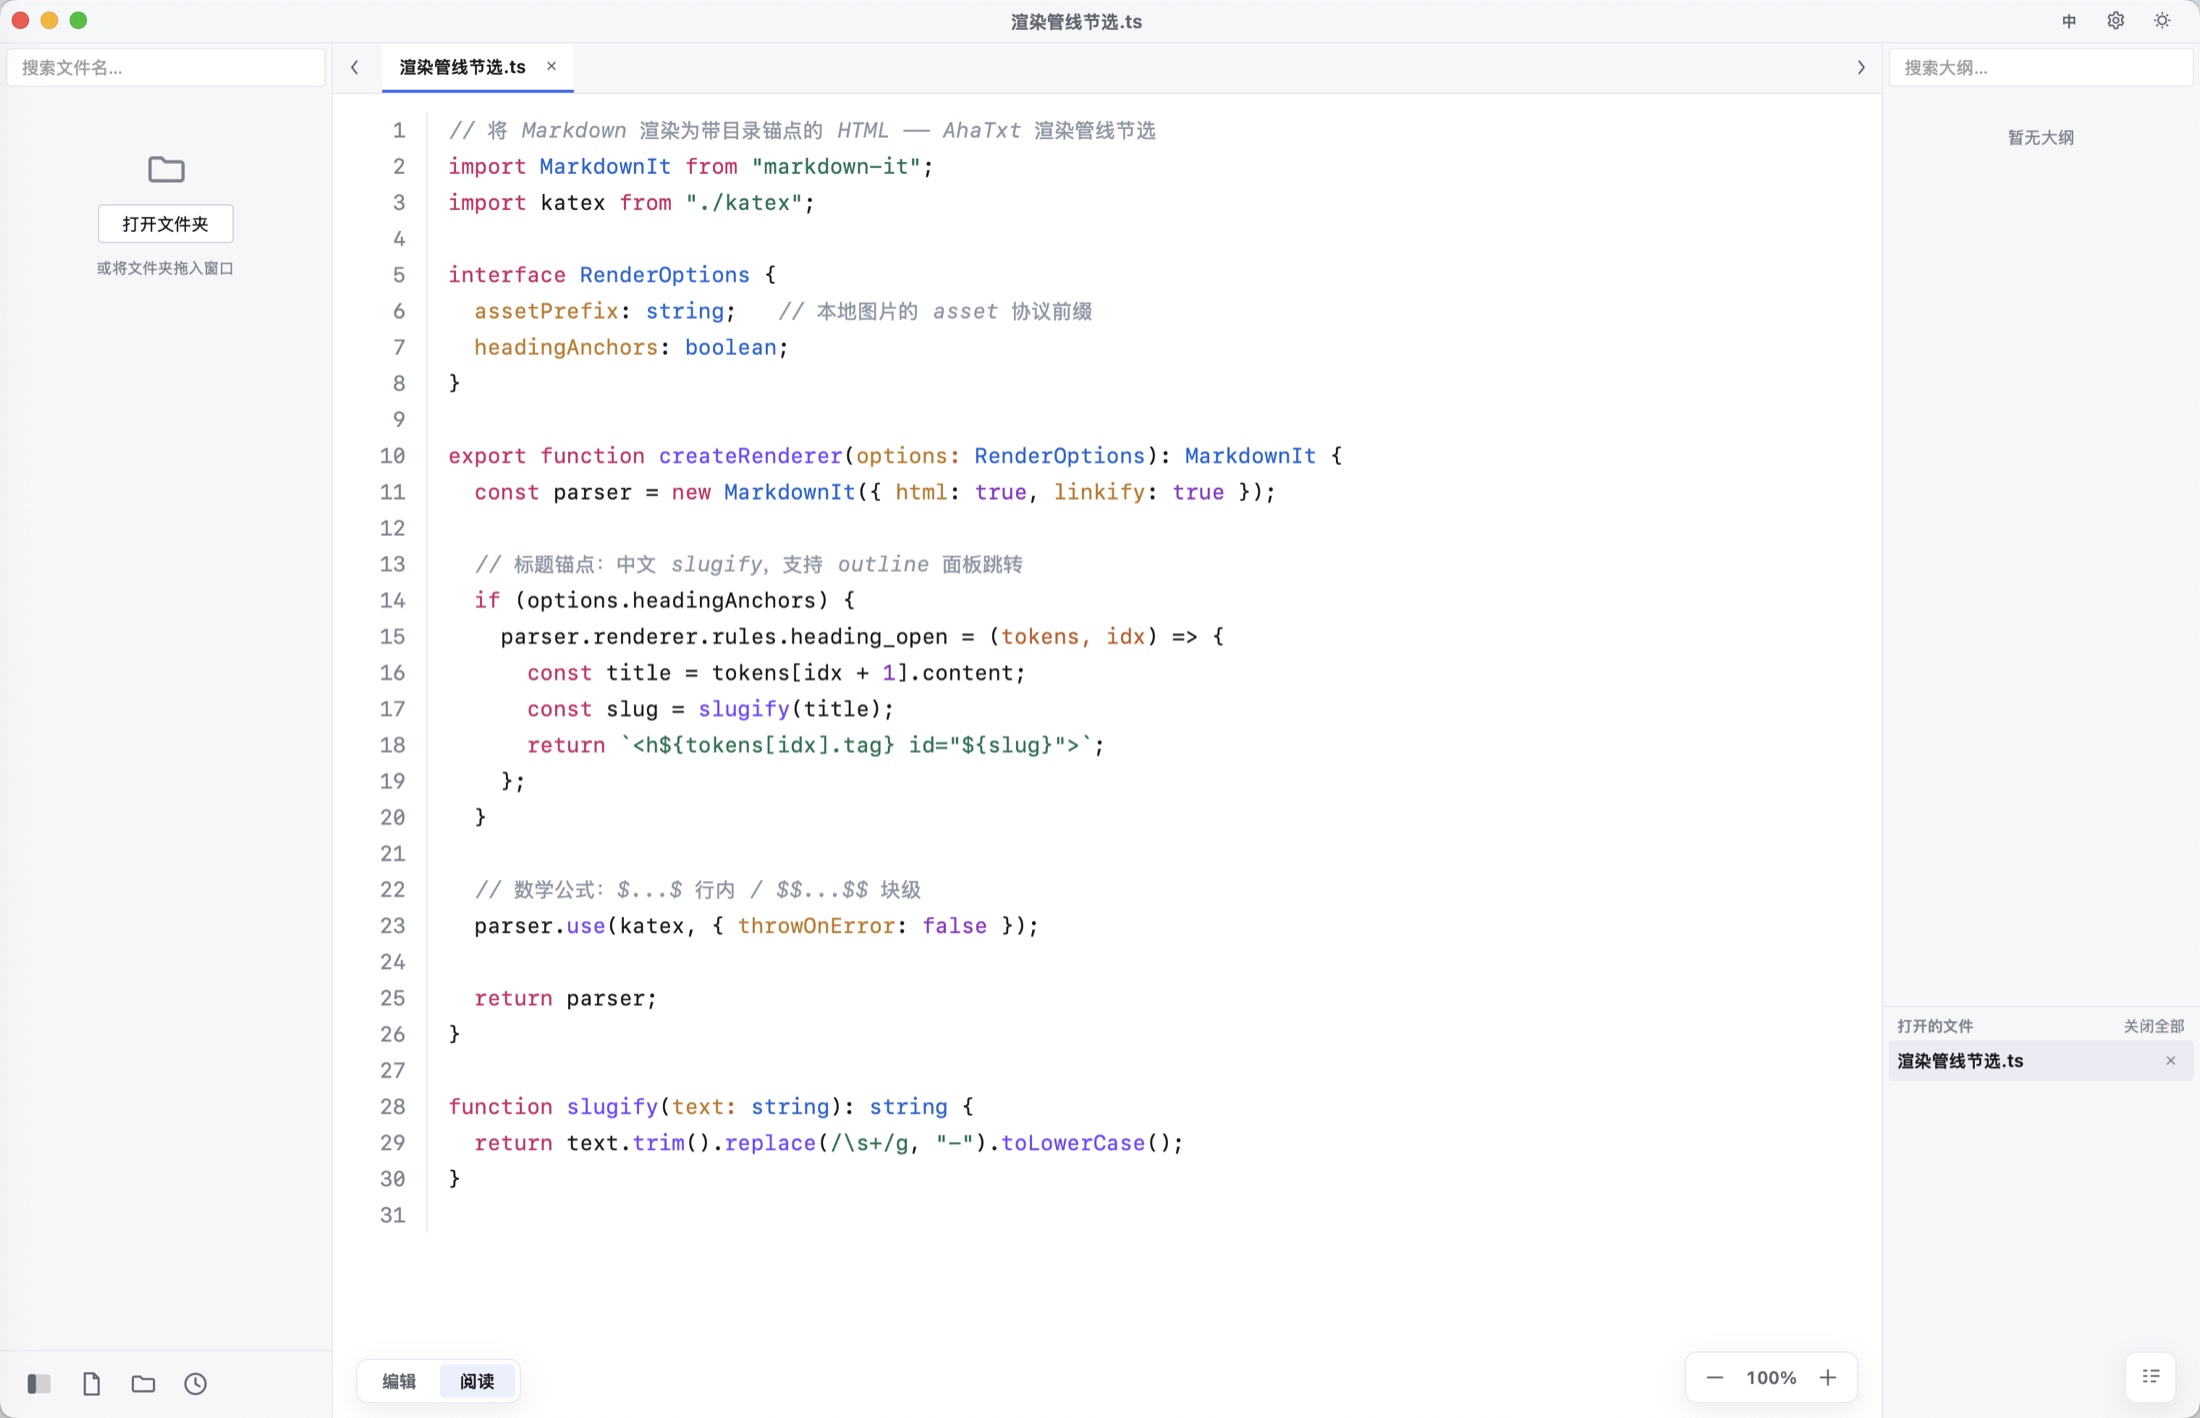Click 关闭全部 link
Viewport: 2200px width, 1418px height.
[2154, 1026]
